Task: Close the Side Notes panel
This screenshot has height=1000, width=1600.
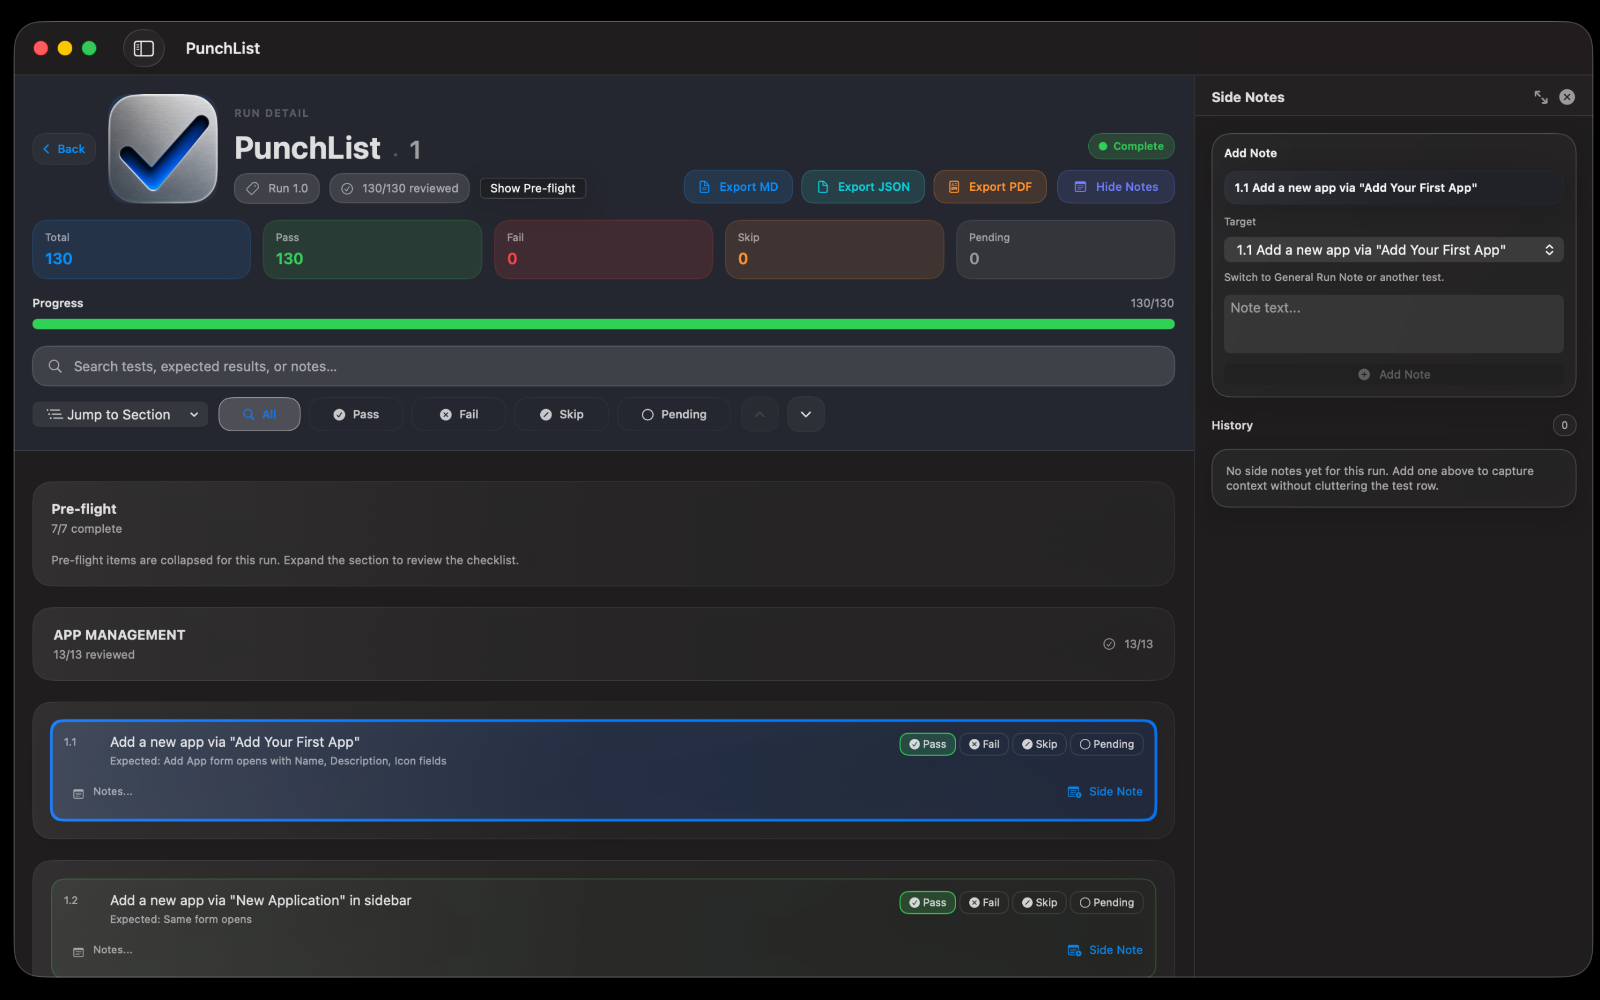Action: tap(1567, 97)
